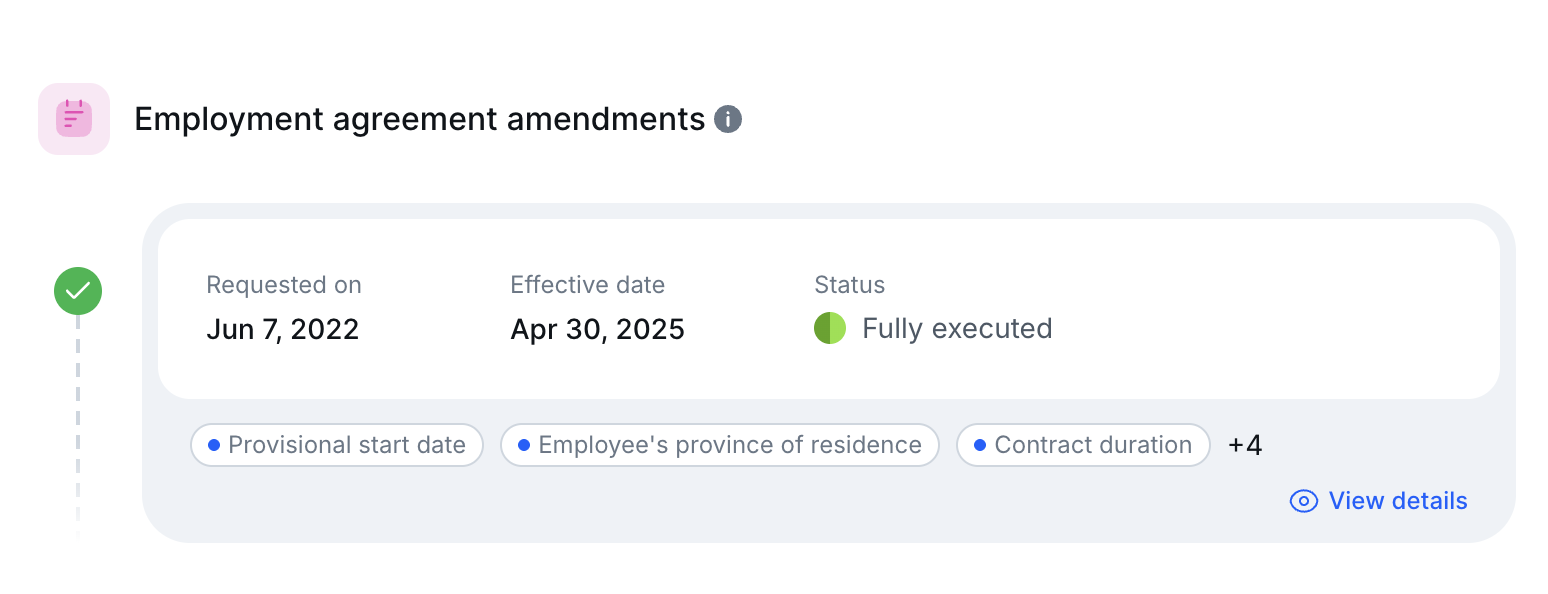Screen dimensions: 1548x594
Task: Expand the +4 hidden amendment fields
Action: tap(1245, 445)
